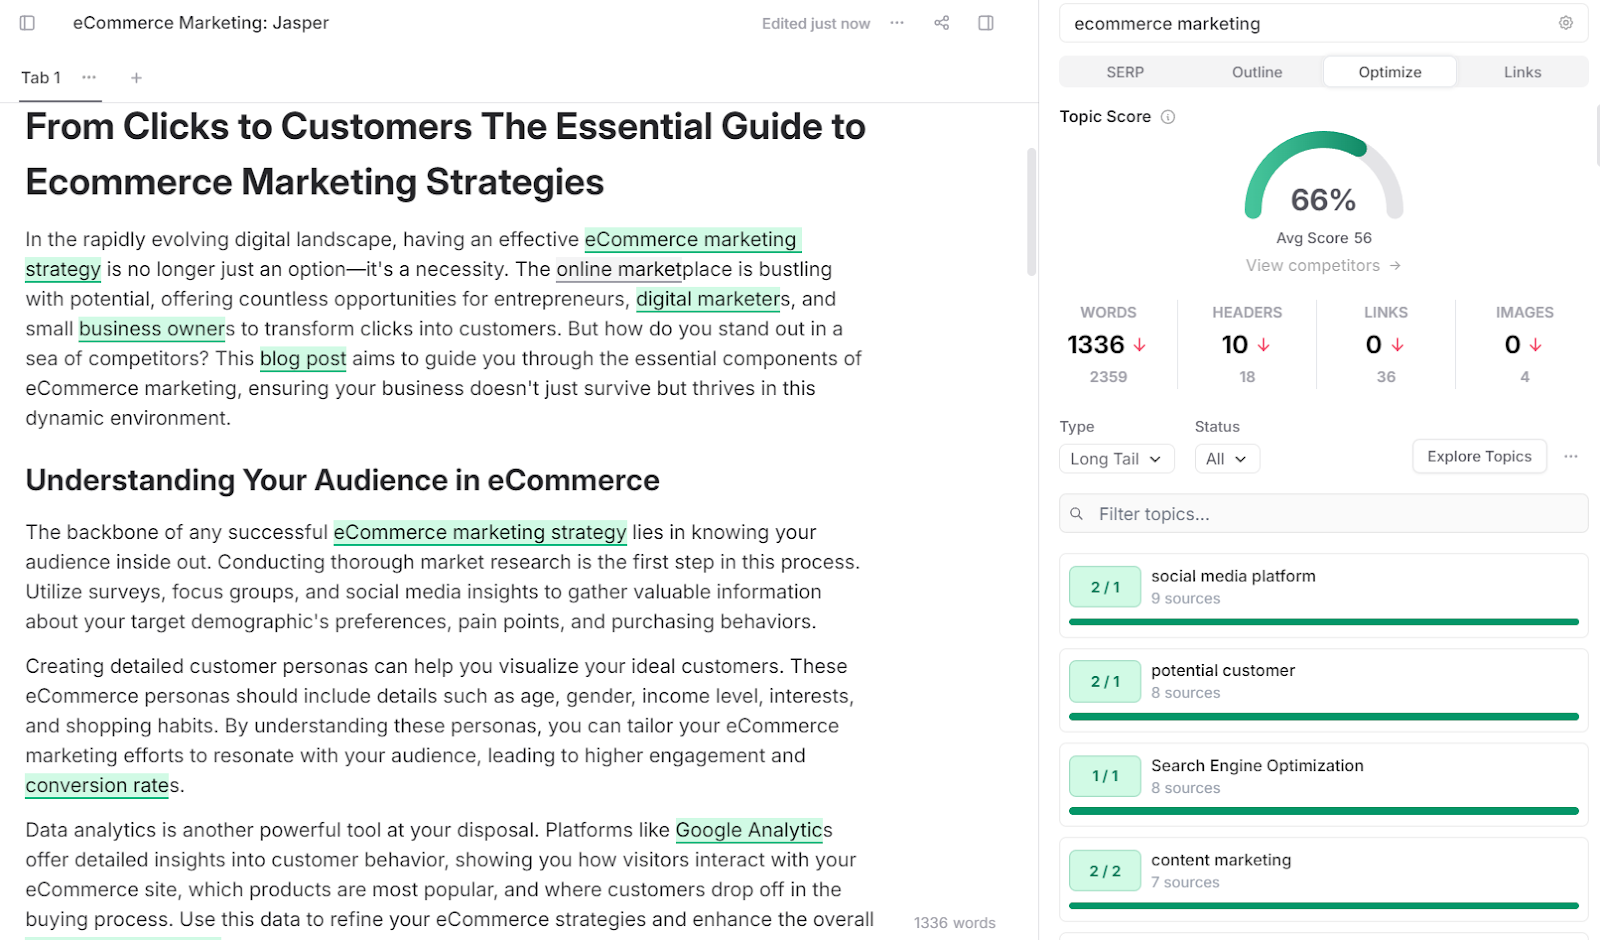Select the potential customer topic

pyautogui.click(x=1323, y=689)
